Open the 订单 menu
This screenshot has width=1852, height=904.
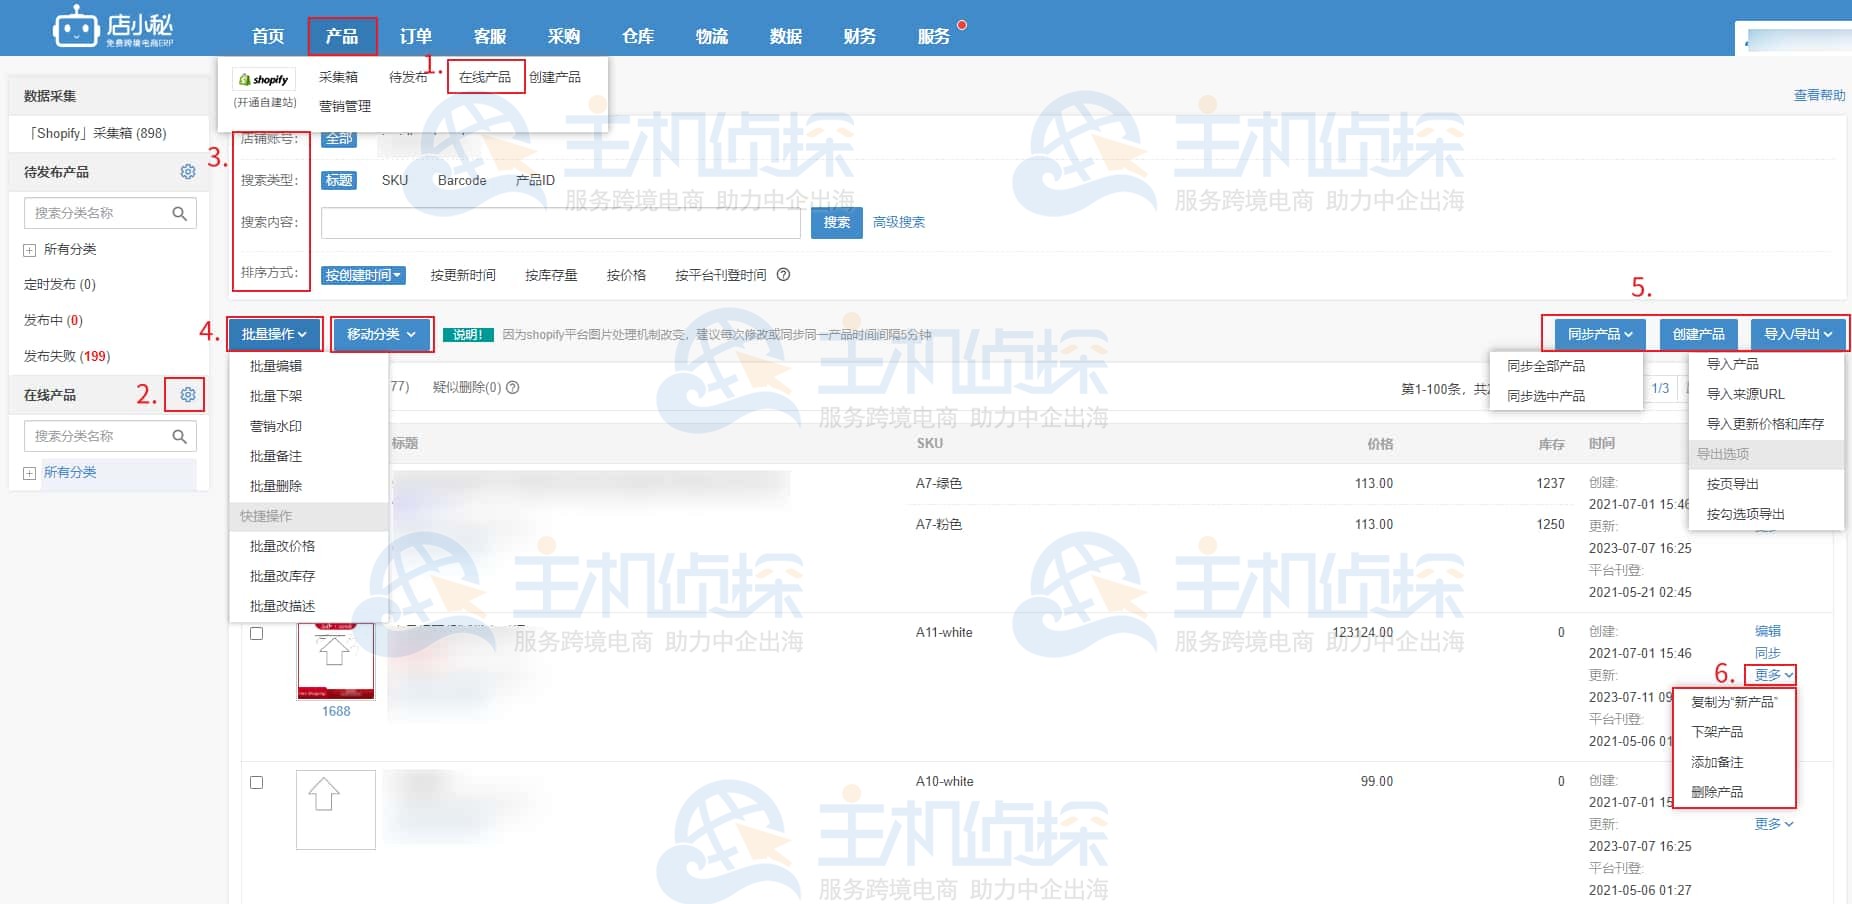click(416, 35)
